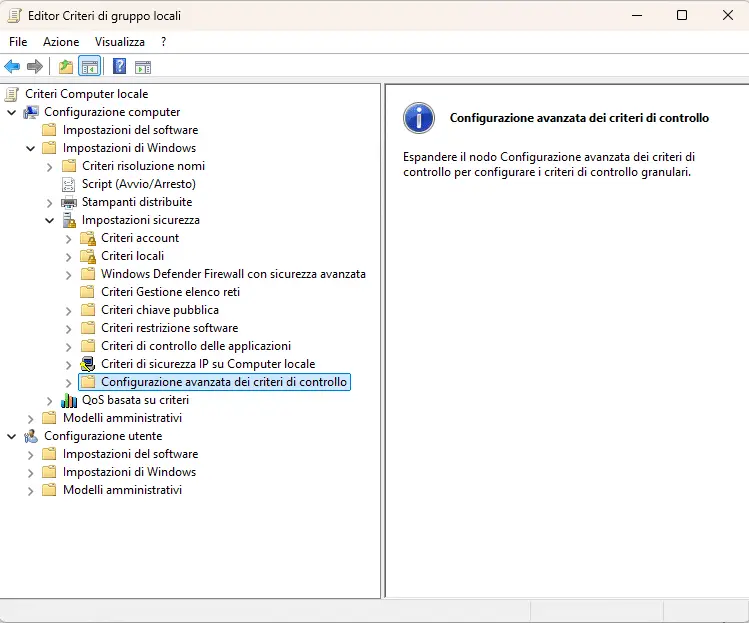Open the Visualizza menu

pyautogui.click(x=120, y=42)
